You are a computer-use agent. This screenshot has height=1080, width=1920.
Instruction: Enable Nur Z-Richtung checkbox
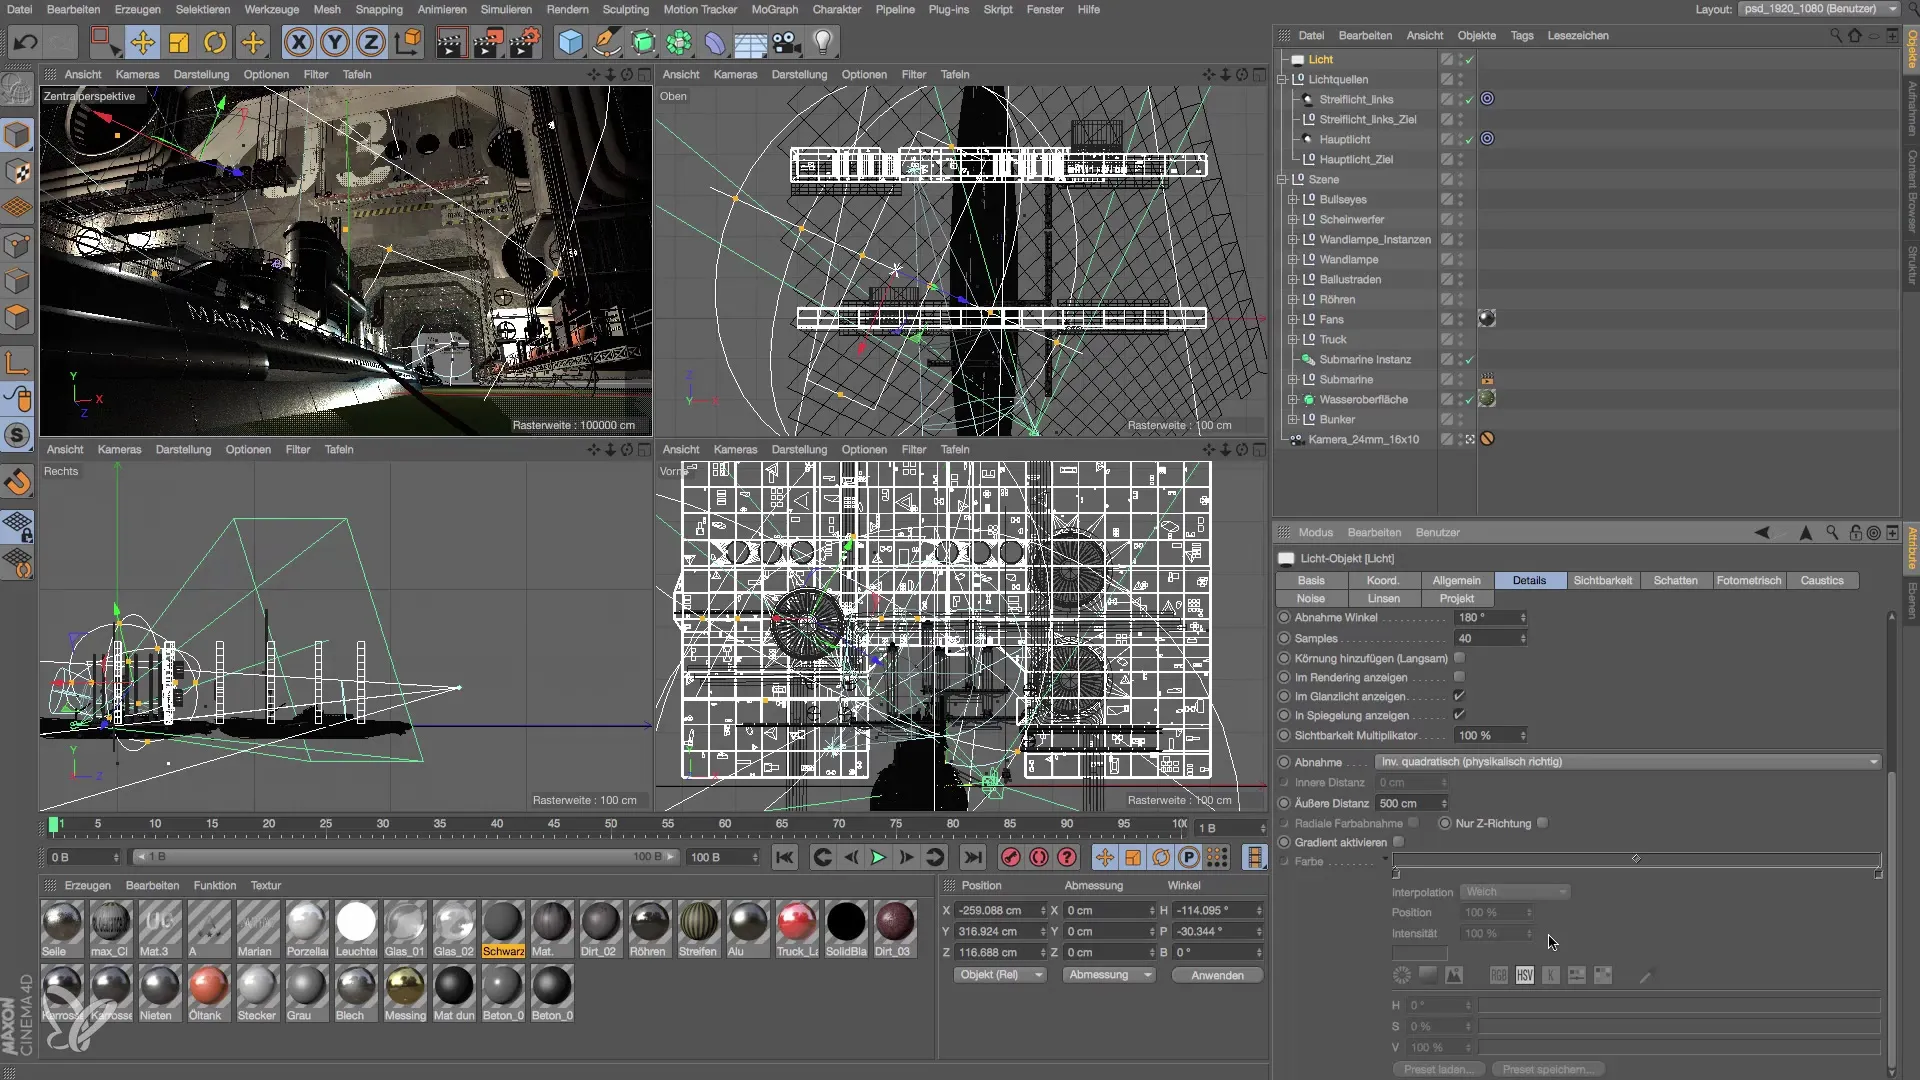coord(1543,823)
